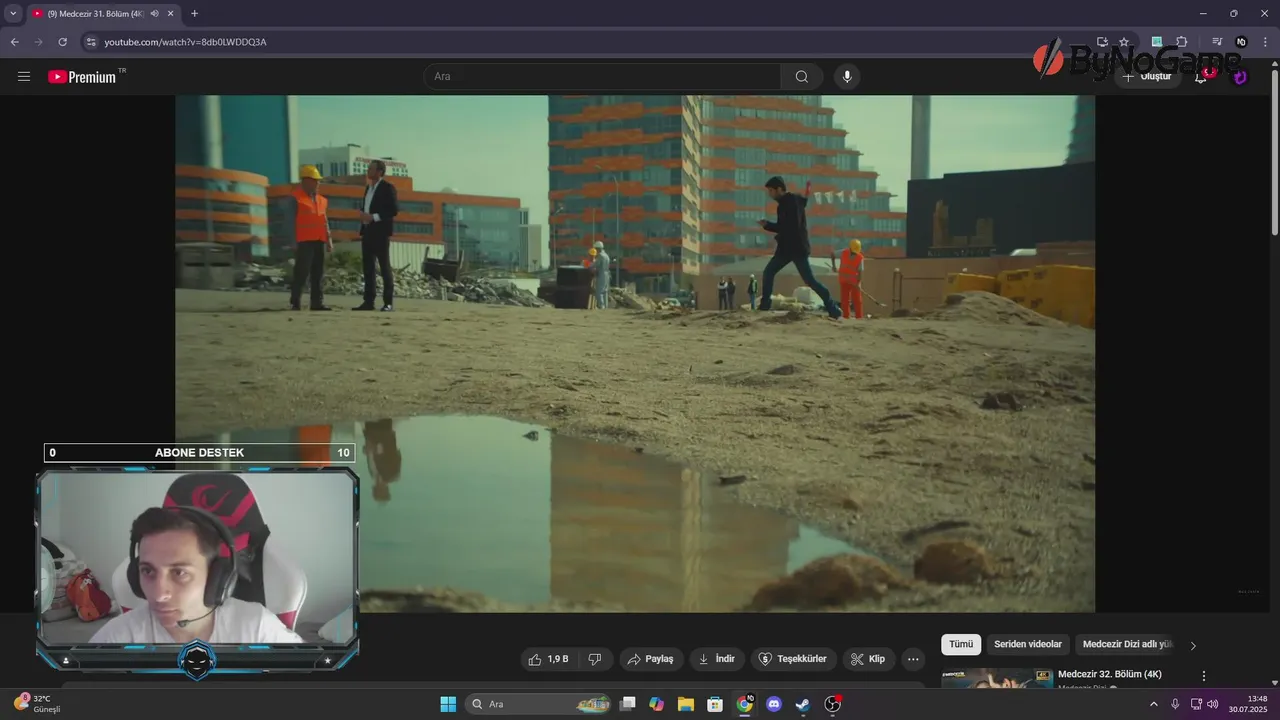The image size is (1280, 720).
Task: Select Medcezir Dizi adlı chip
Action: (x=1127, y=645)
